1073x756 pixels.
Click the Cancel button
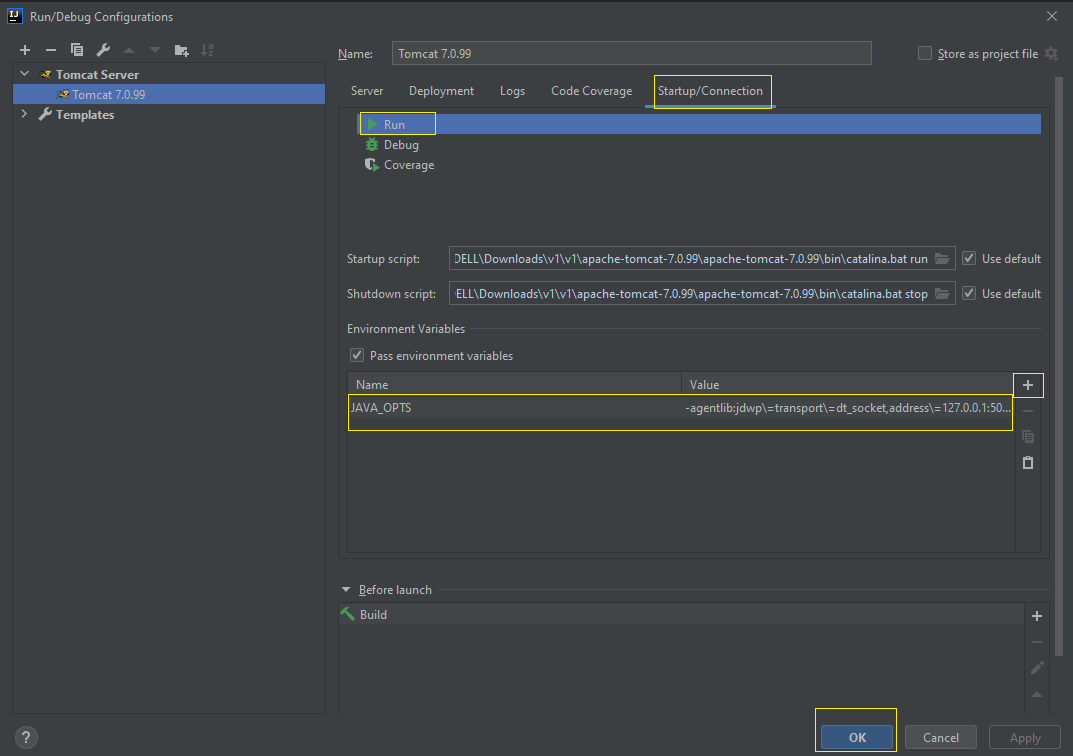click(x=940, y=738)
